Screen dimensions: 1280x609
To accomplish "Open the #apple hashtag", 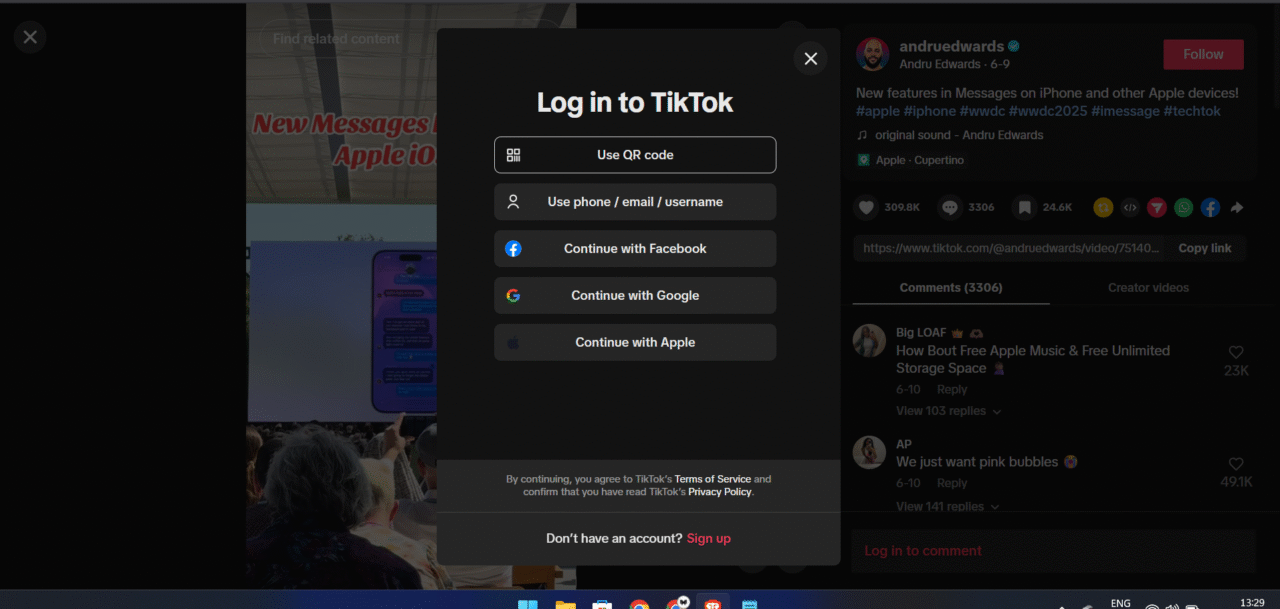I will pyautogui.click(x=878, y=111).
